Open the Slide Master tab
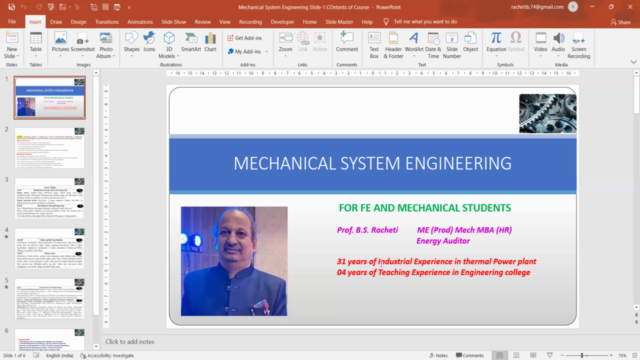640x360 pixels. (339, 22)
